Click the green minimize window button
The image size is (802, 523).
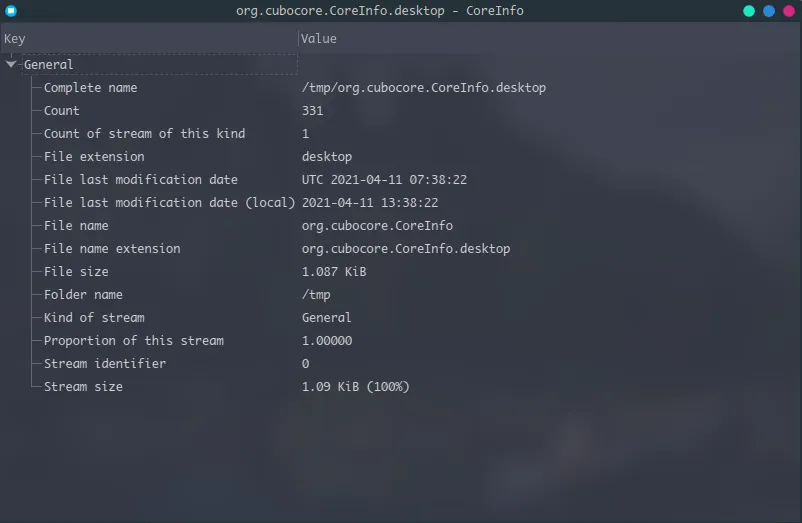pos(749,11)
